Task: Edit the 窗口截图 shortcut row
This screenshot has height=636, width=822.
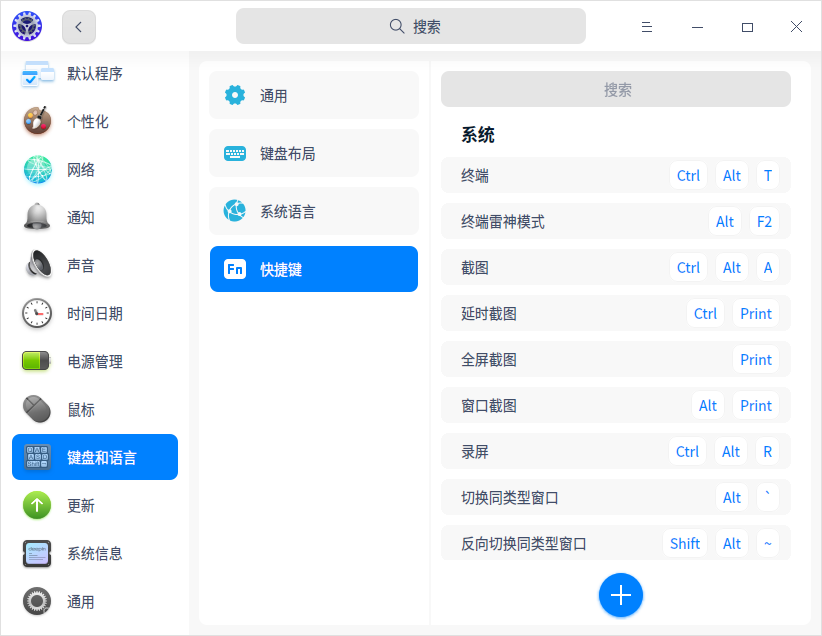Action: tap(615, 405)
